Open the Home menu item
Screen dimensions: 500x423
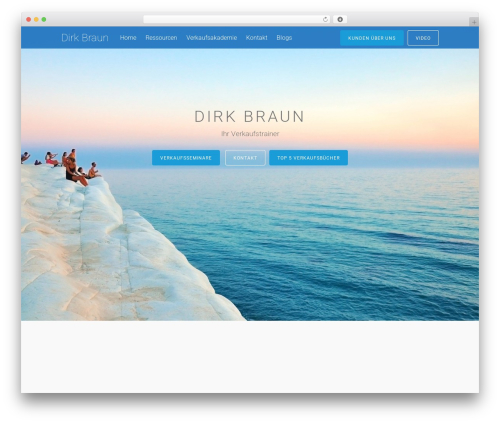[x=128, y=38]
